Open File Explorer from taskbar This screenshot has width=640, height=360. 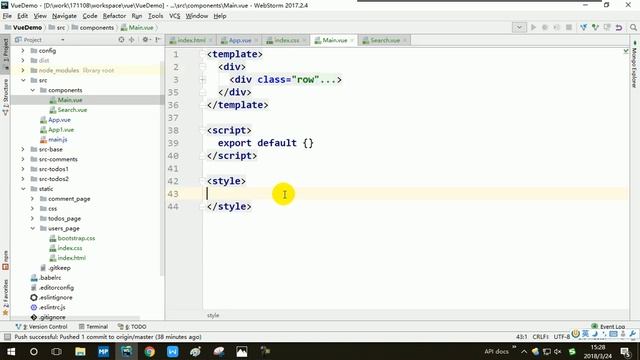tap(80, 351)
